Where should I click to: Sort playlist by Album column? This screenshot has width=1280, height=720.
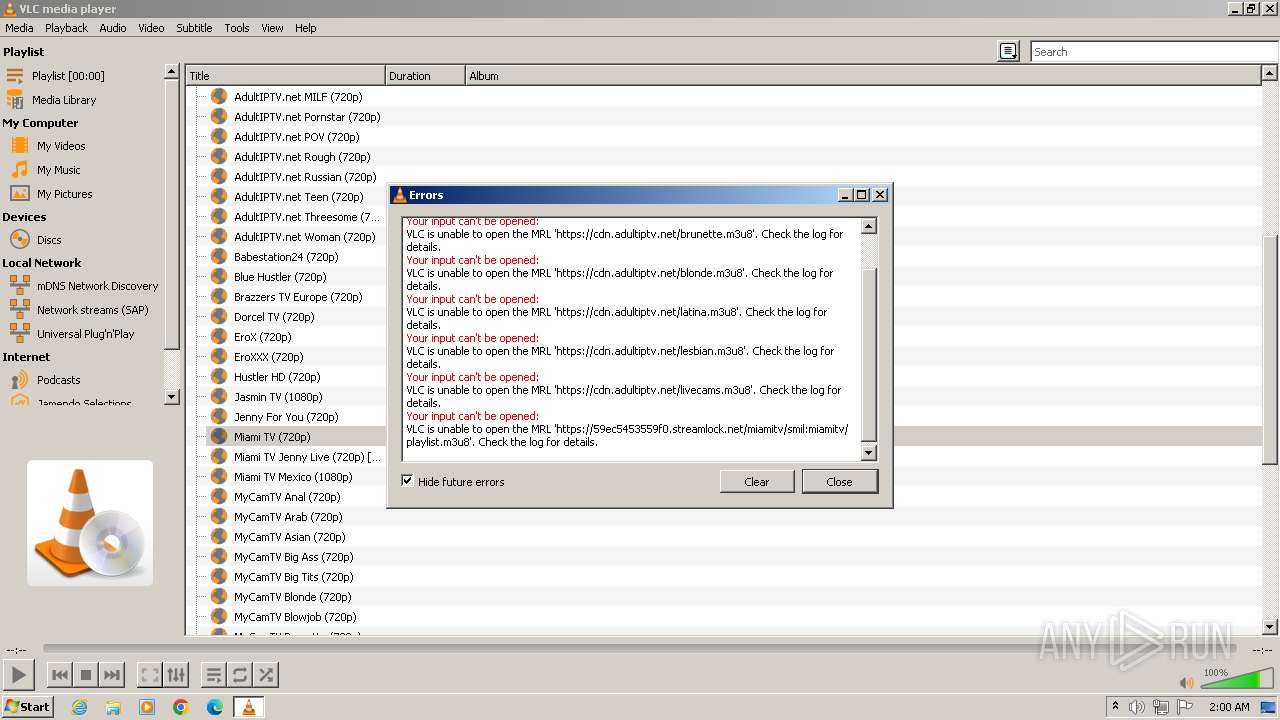(863, 75)
